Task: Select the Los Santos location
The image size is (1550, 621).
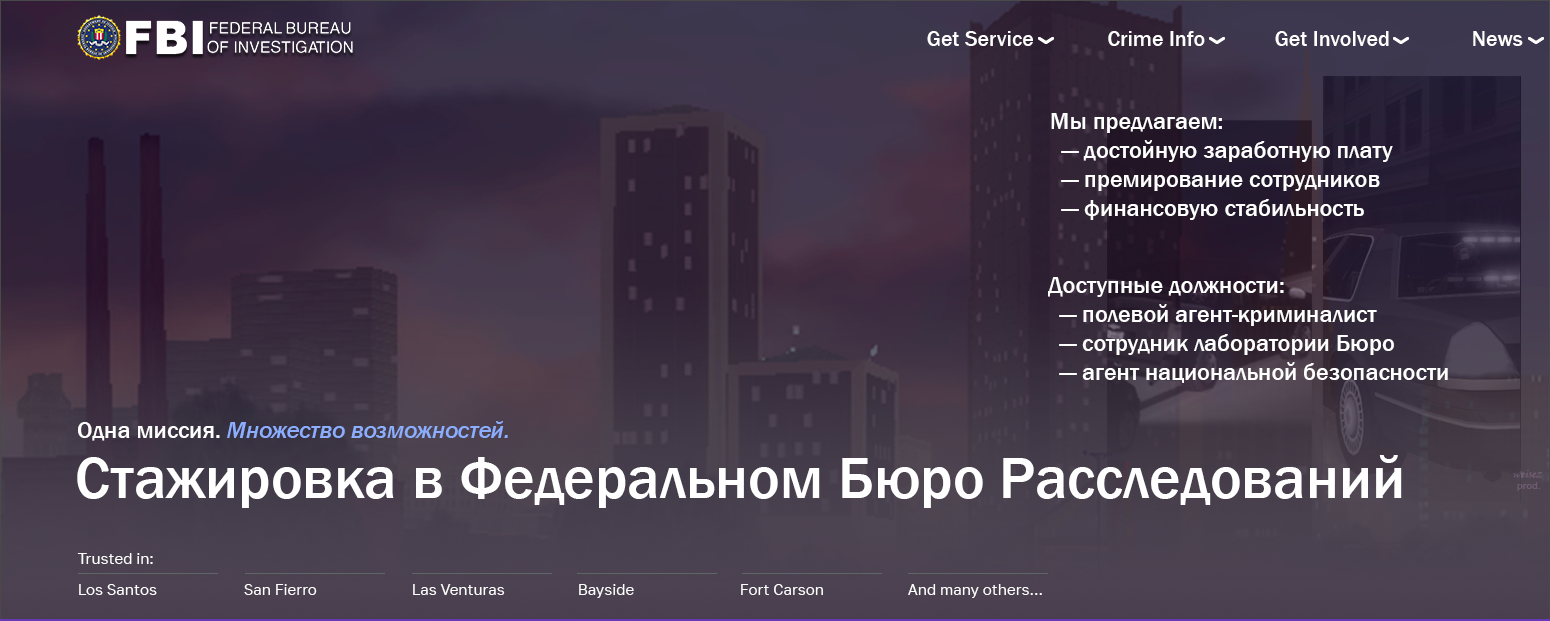Action: pos(117,590)
